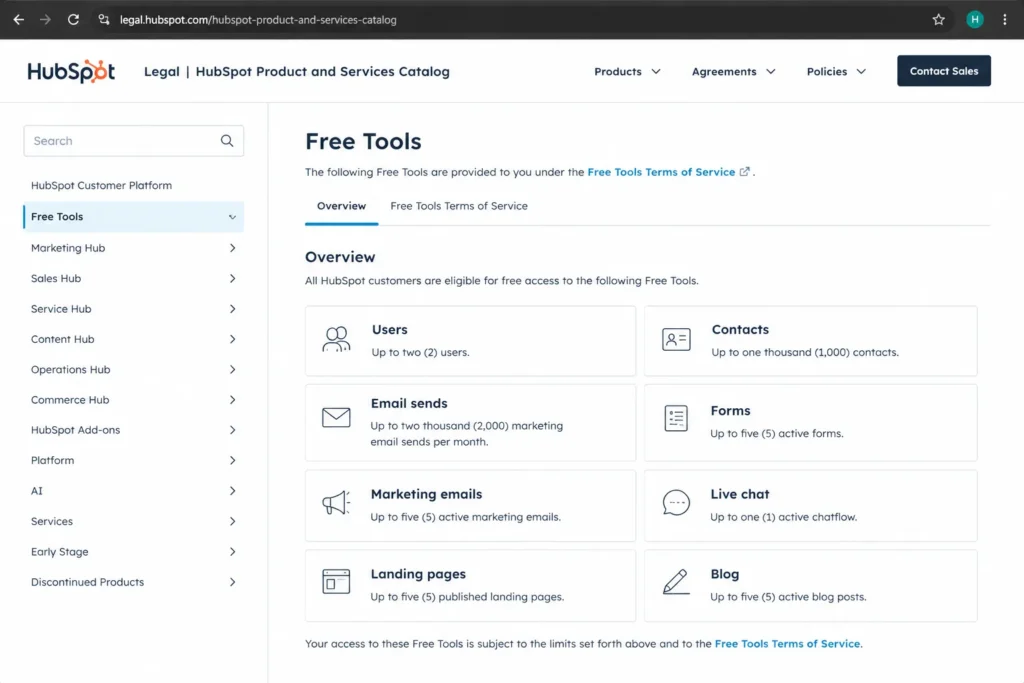This screenshot has height=683, width=1024.
Task: Click the Legal header link
Action: (161, 71)
